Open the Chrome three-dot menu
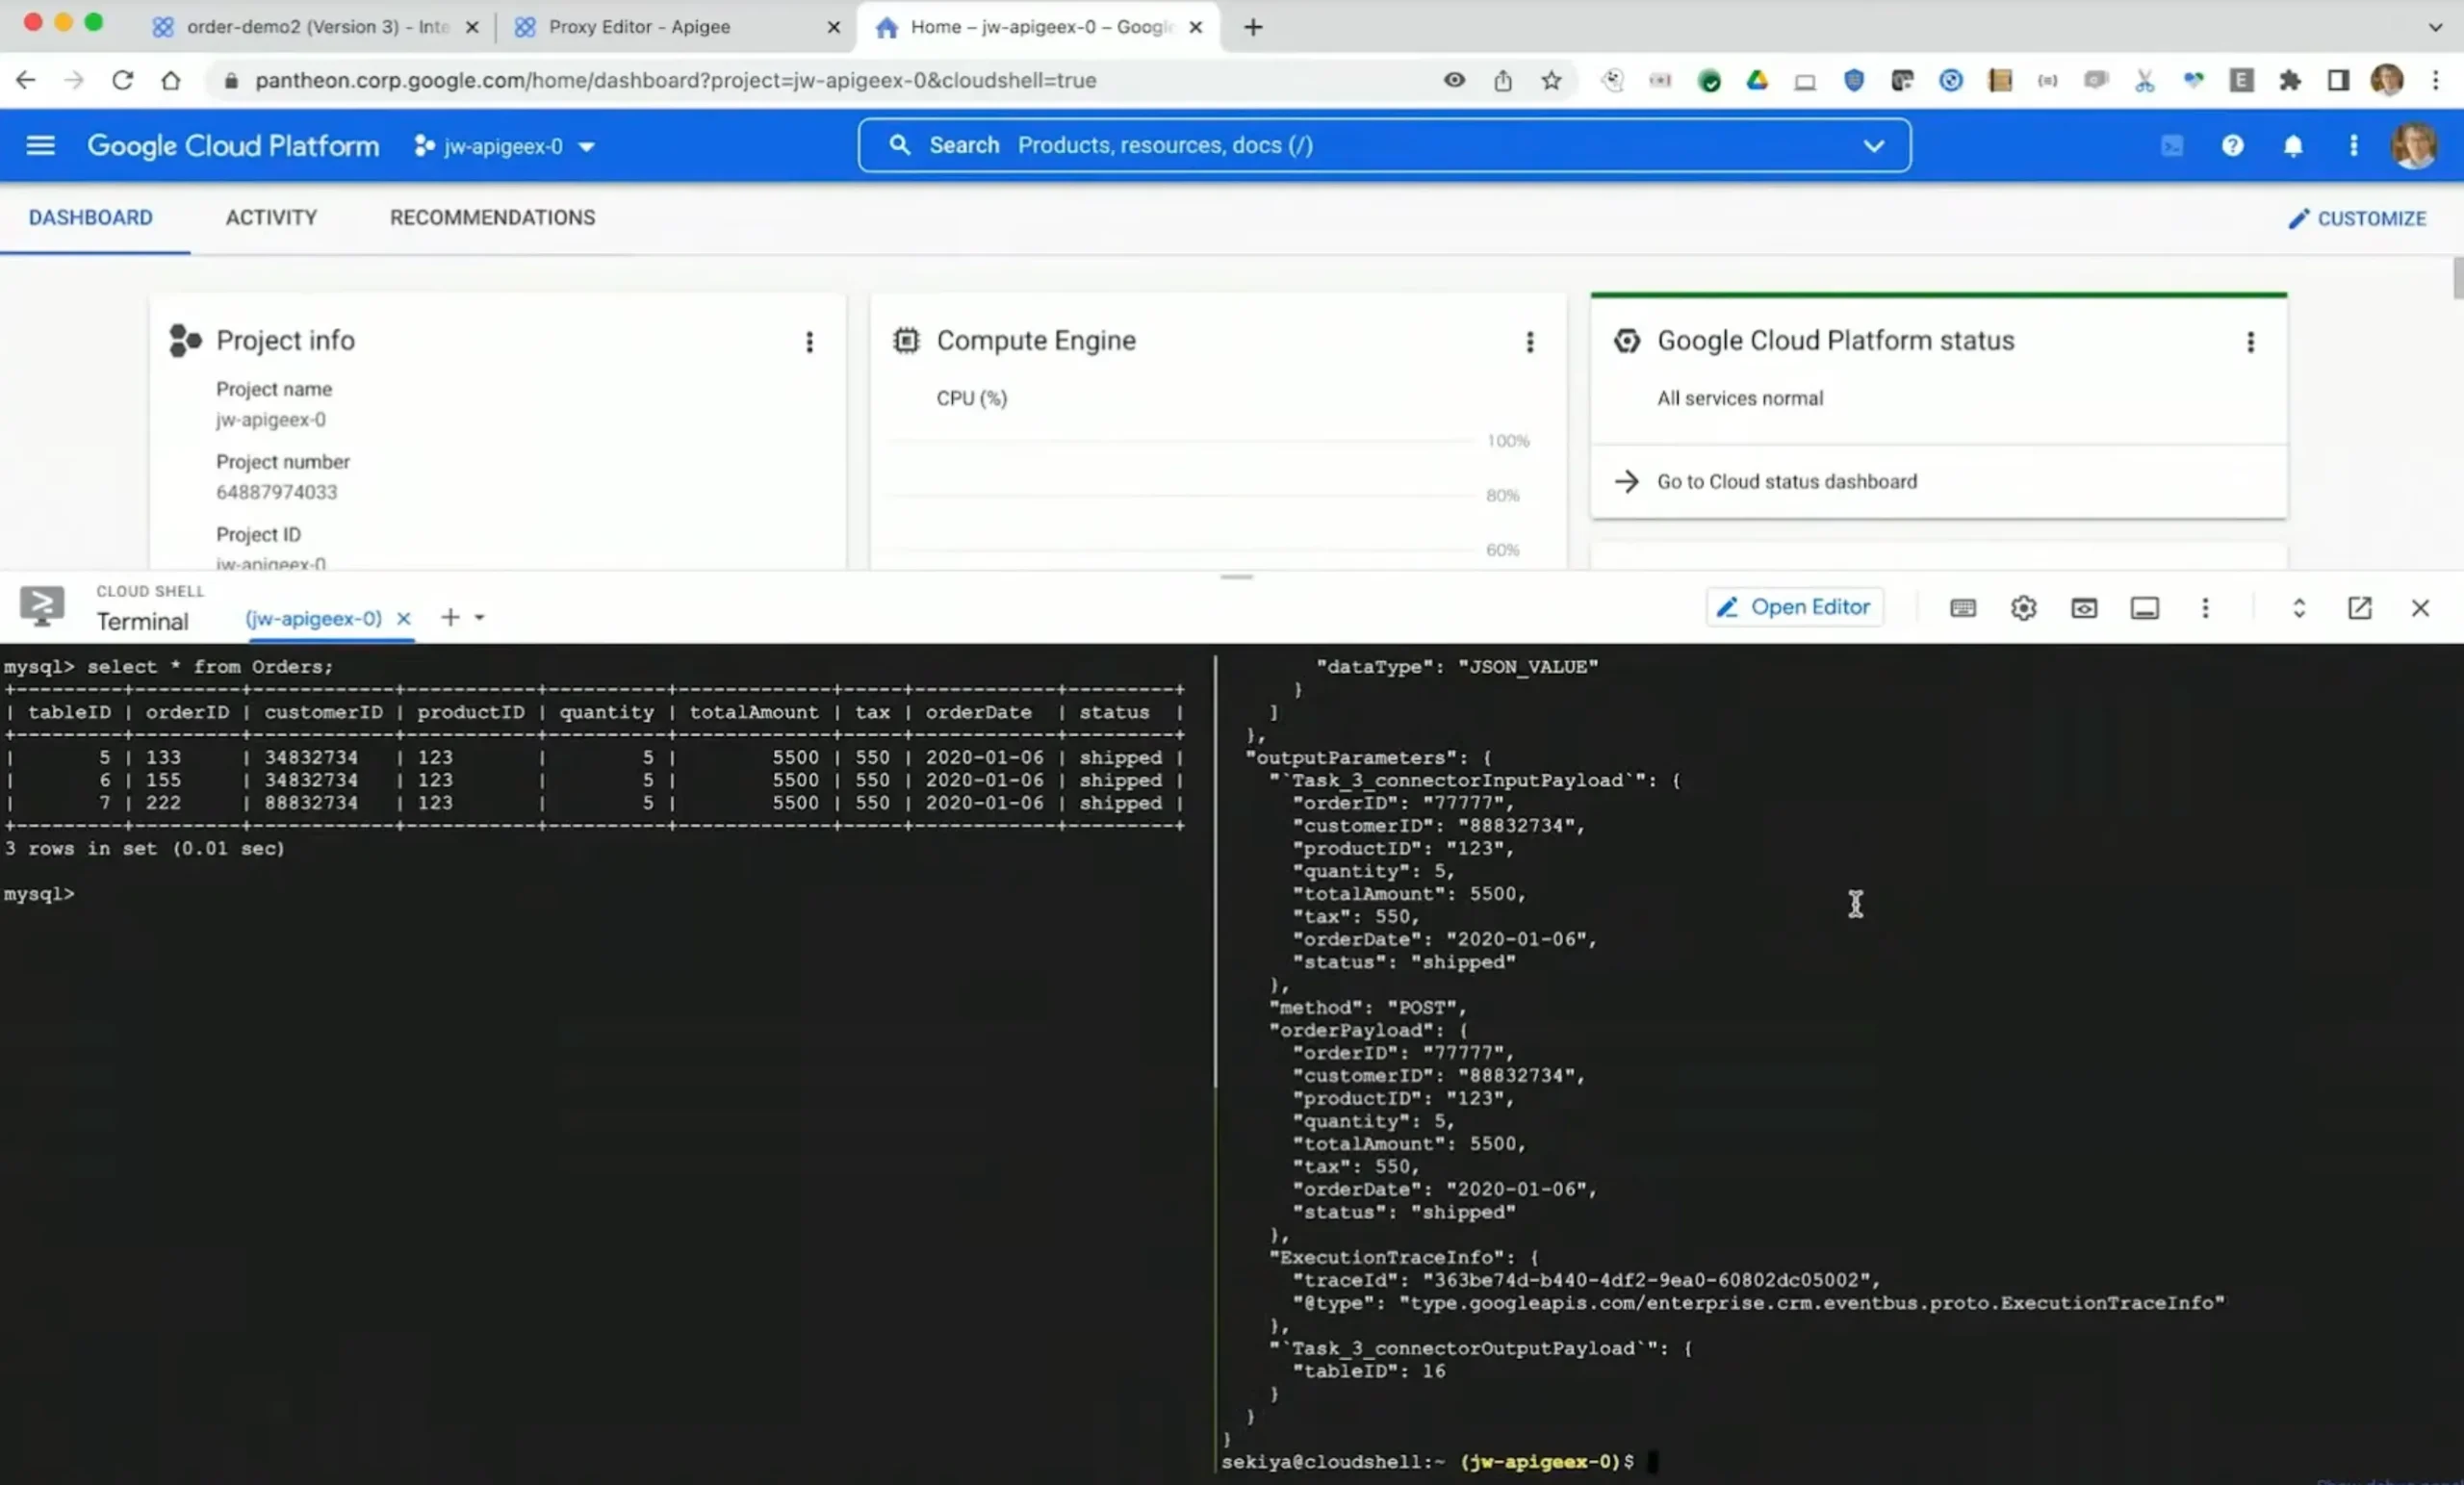This screenshot has height=1485, width=2464. pyautogui.click(x=2436, y=80)
